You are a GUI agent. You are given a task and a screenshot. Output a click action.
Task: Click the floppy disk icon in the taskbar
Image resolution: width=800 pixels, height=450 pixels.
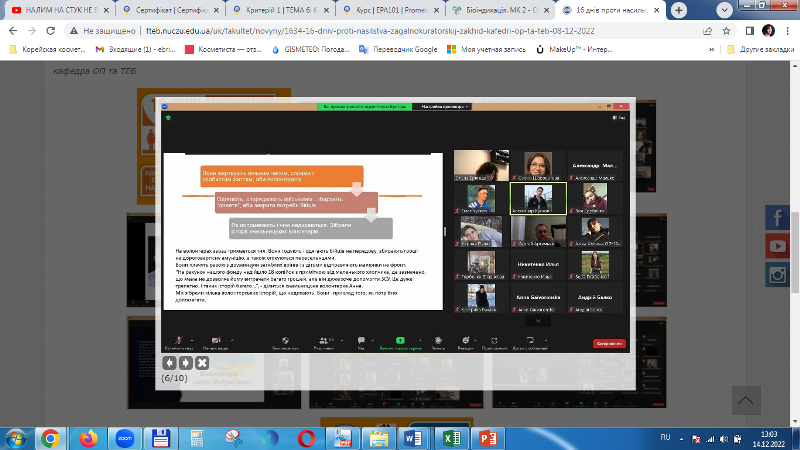[161, 439]
